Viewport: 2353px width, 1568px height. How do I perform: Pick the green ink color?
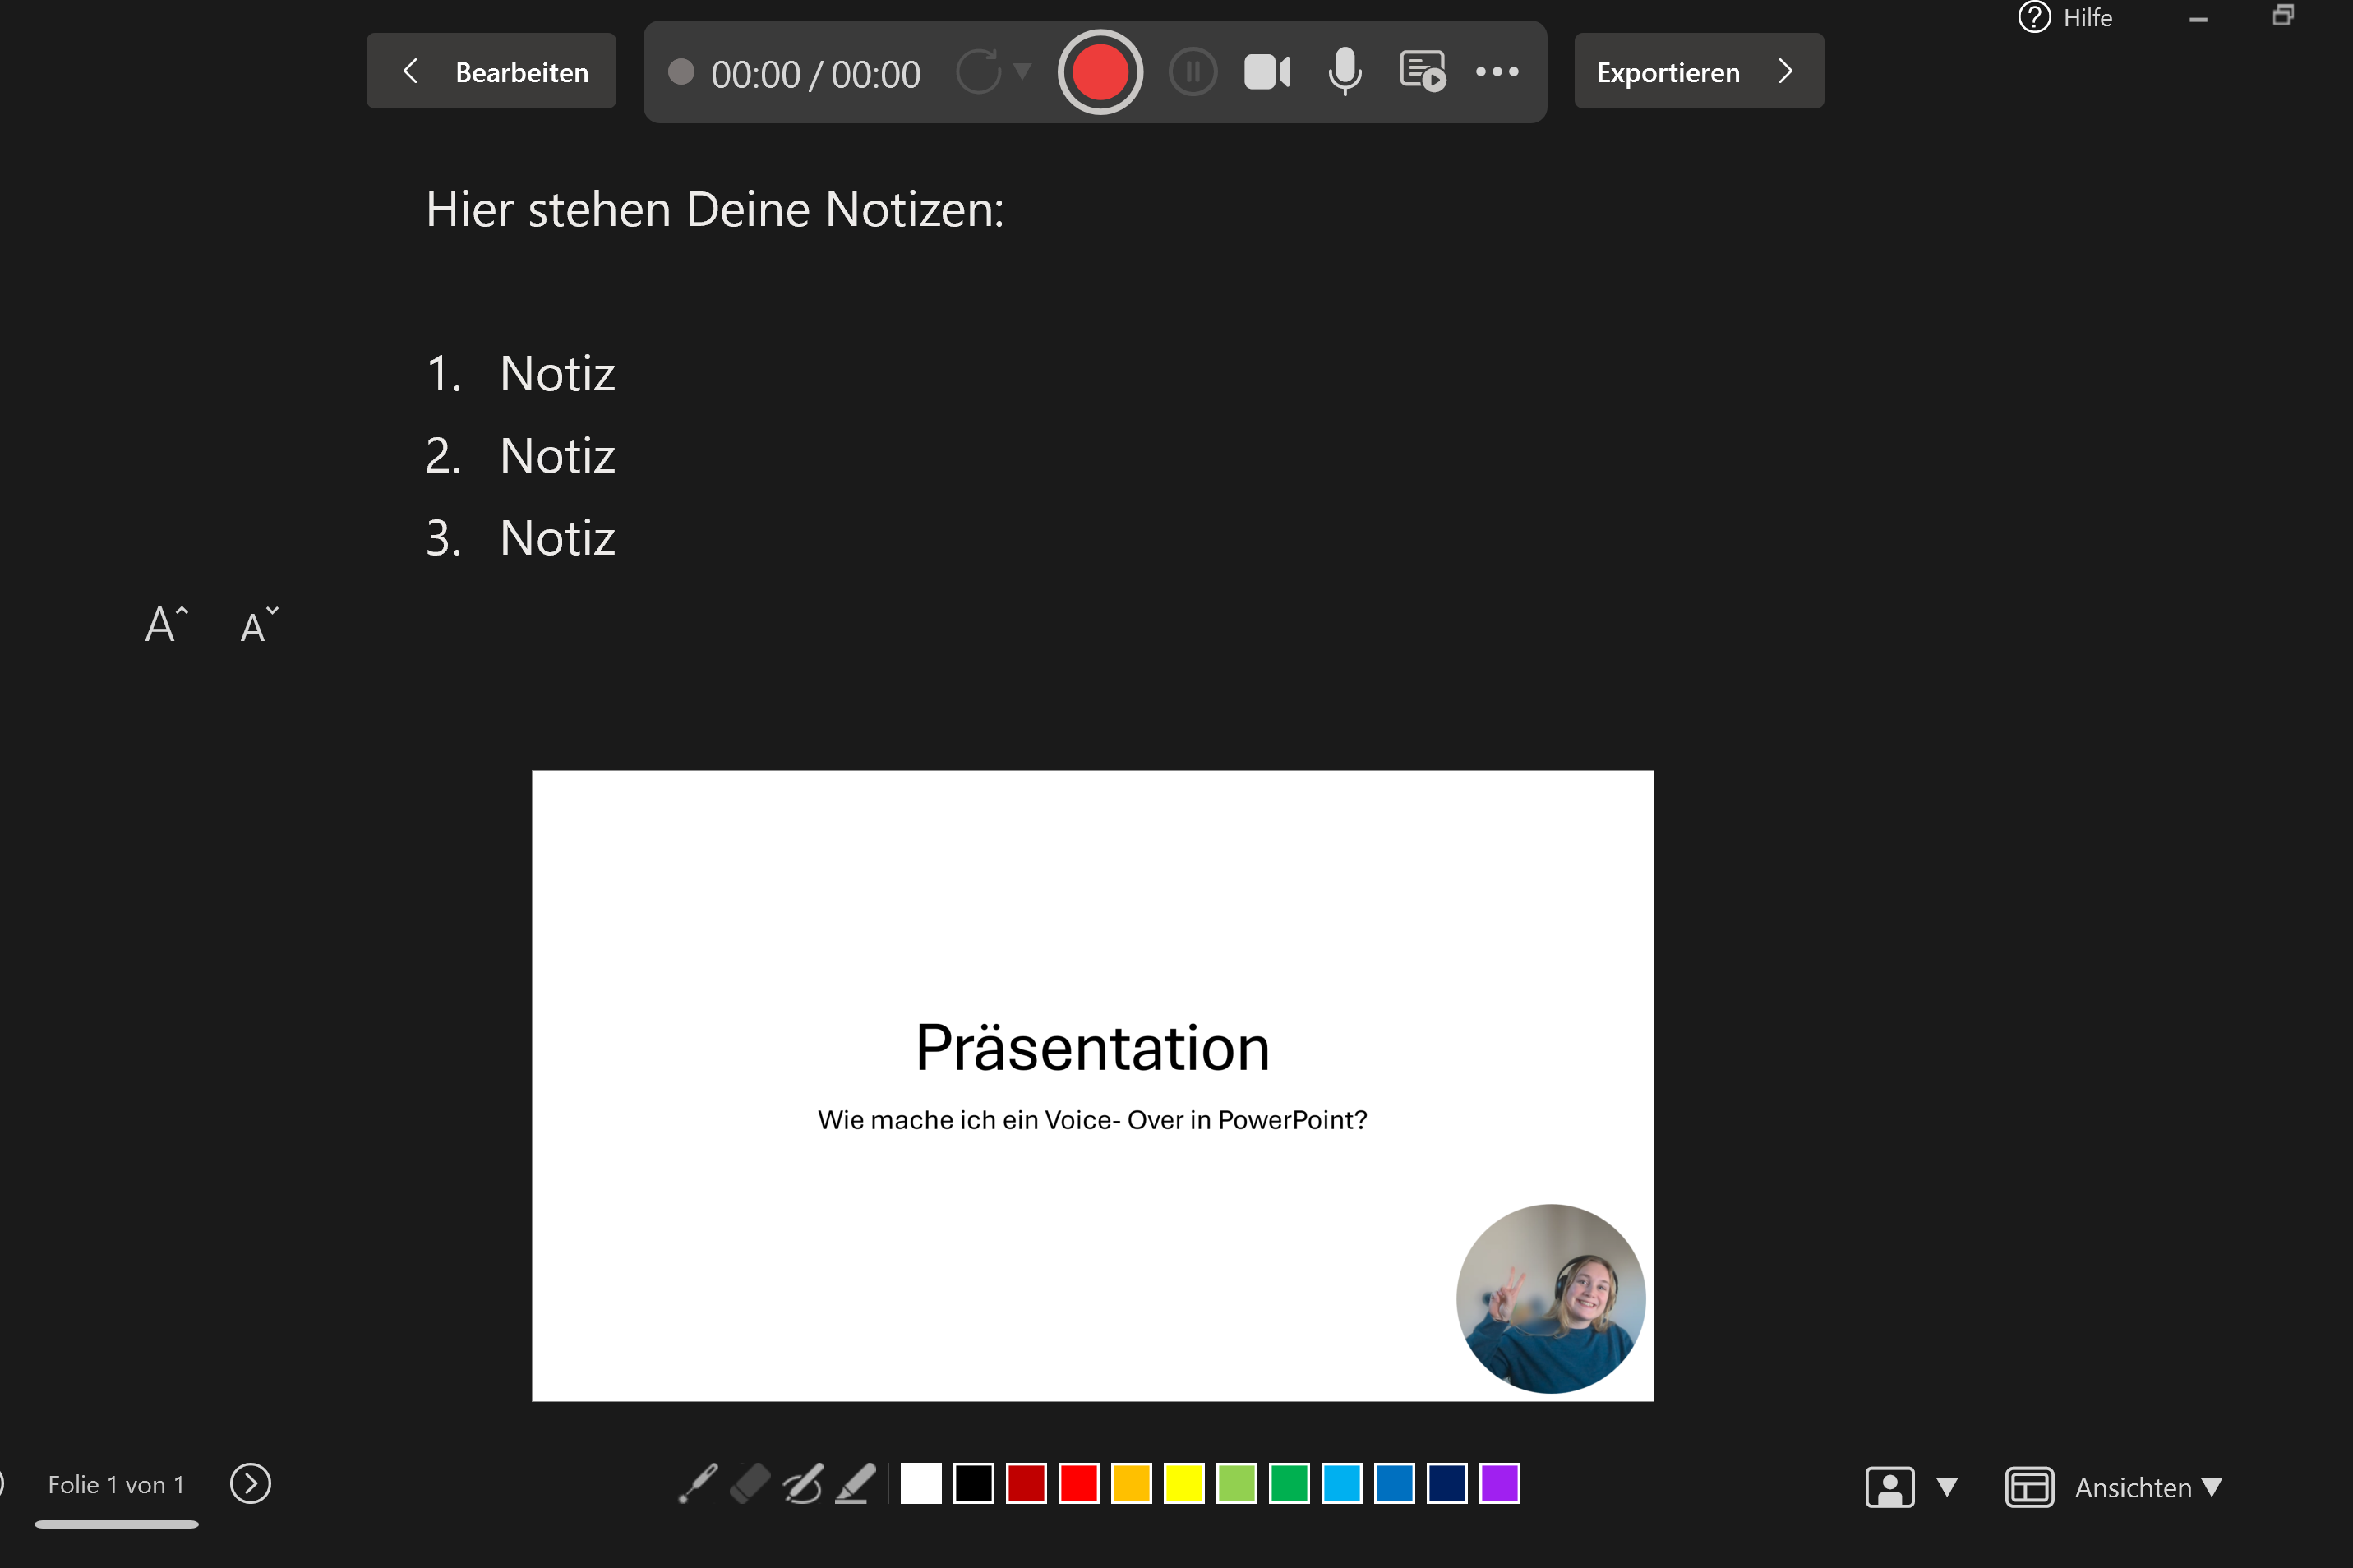(1289, 1483)
